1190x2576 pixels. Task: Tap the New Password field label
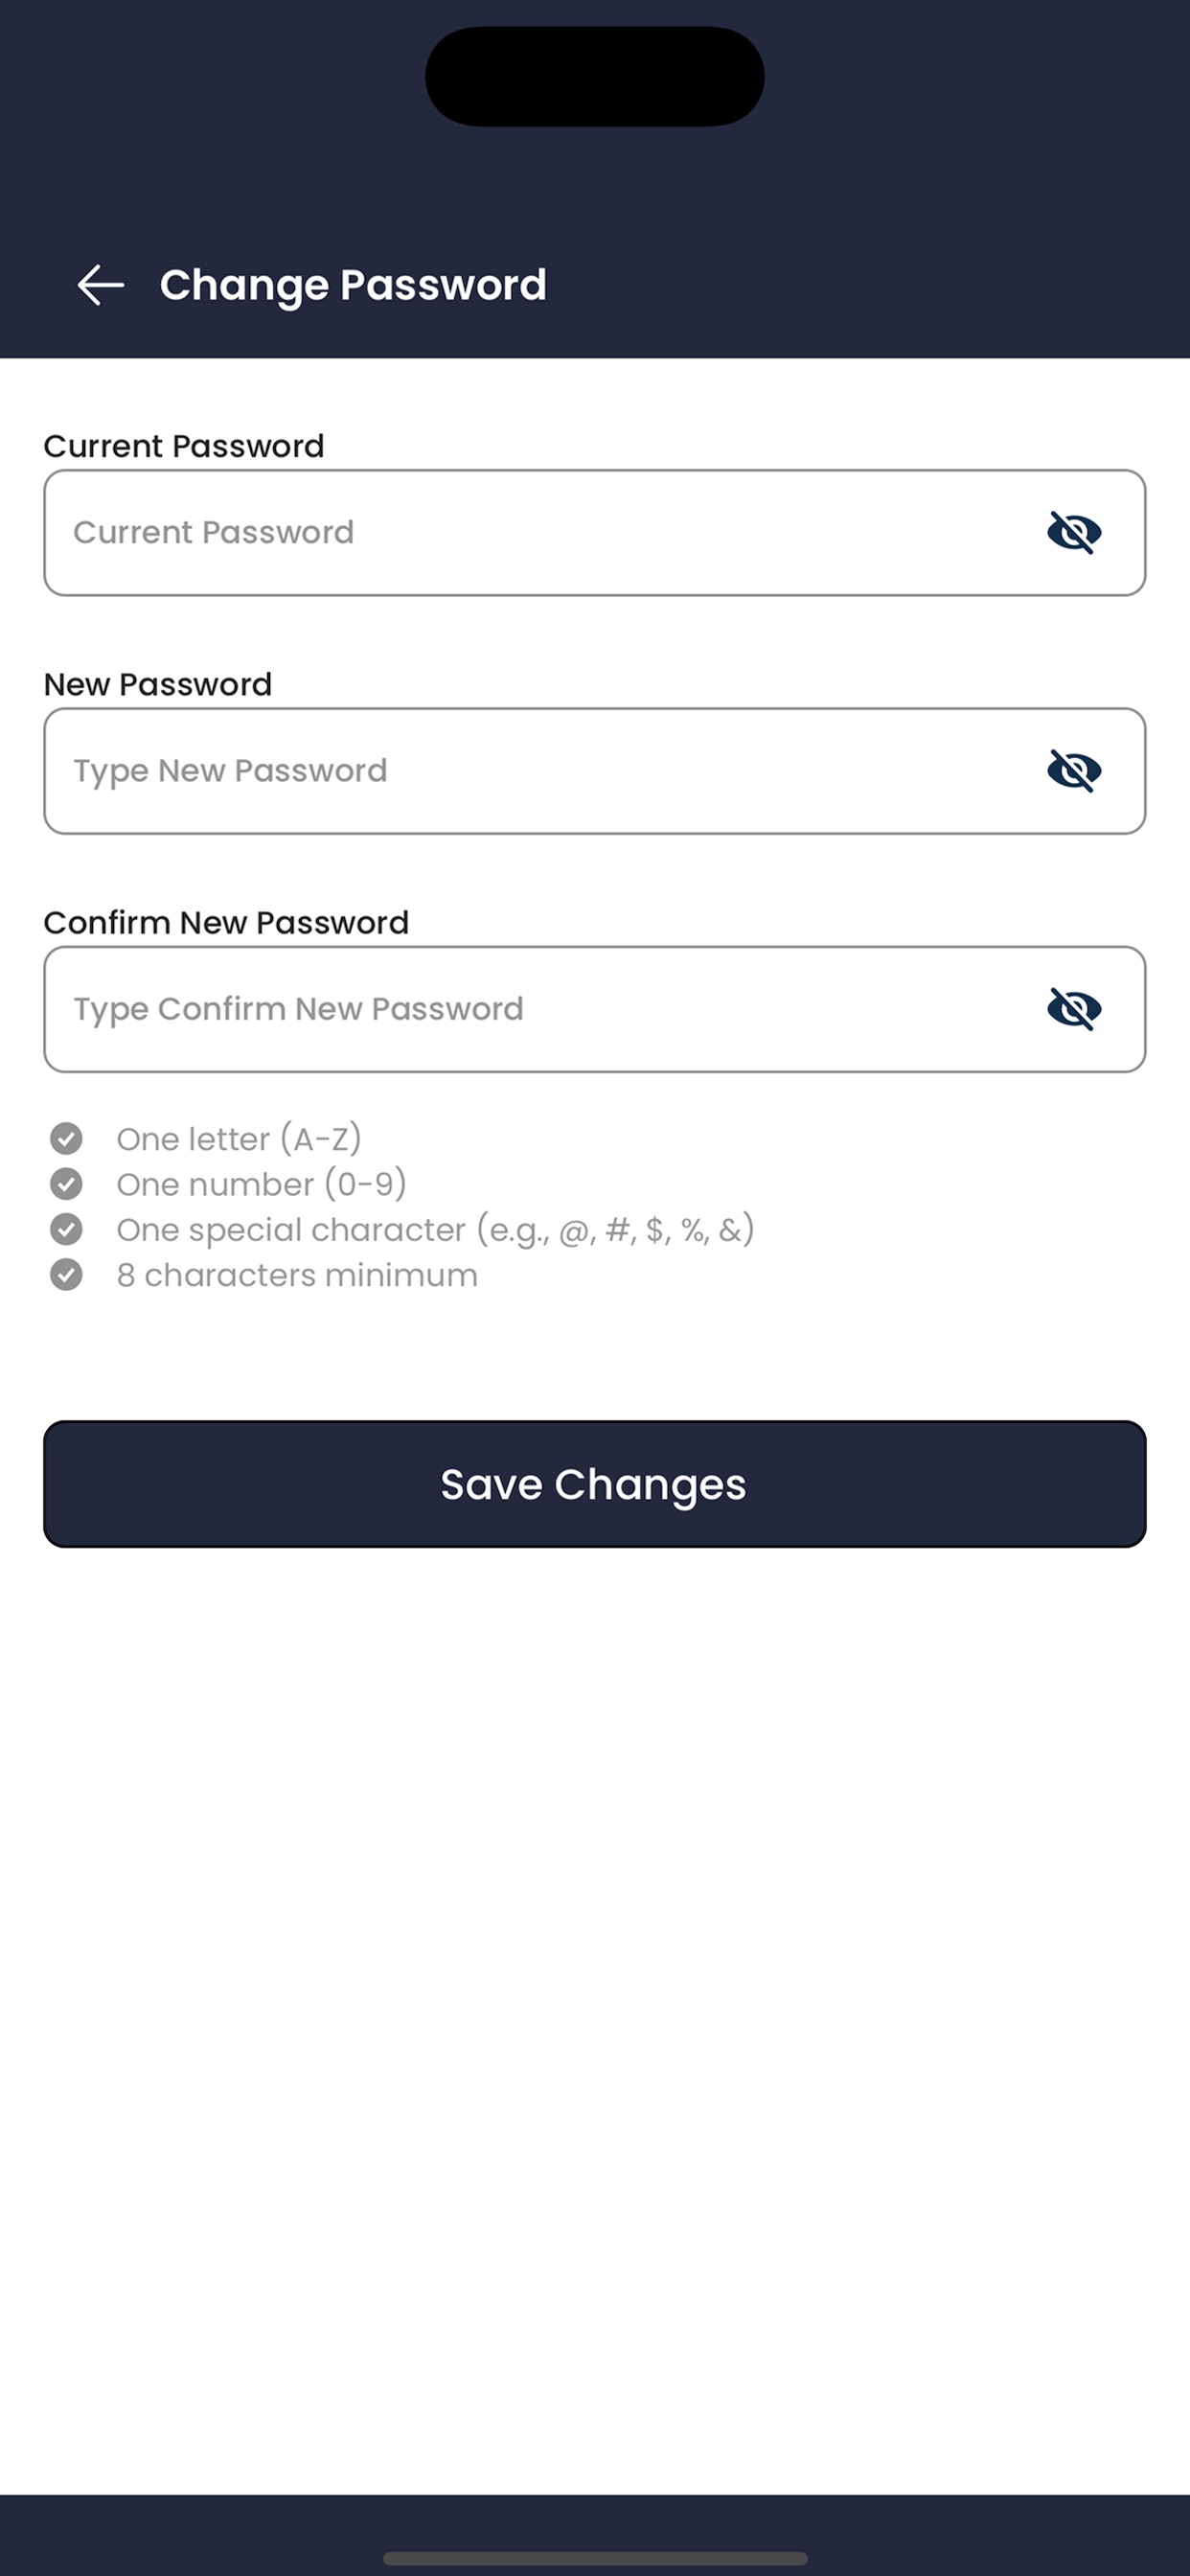(158, 685)
